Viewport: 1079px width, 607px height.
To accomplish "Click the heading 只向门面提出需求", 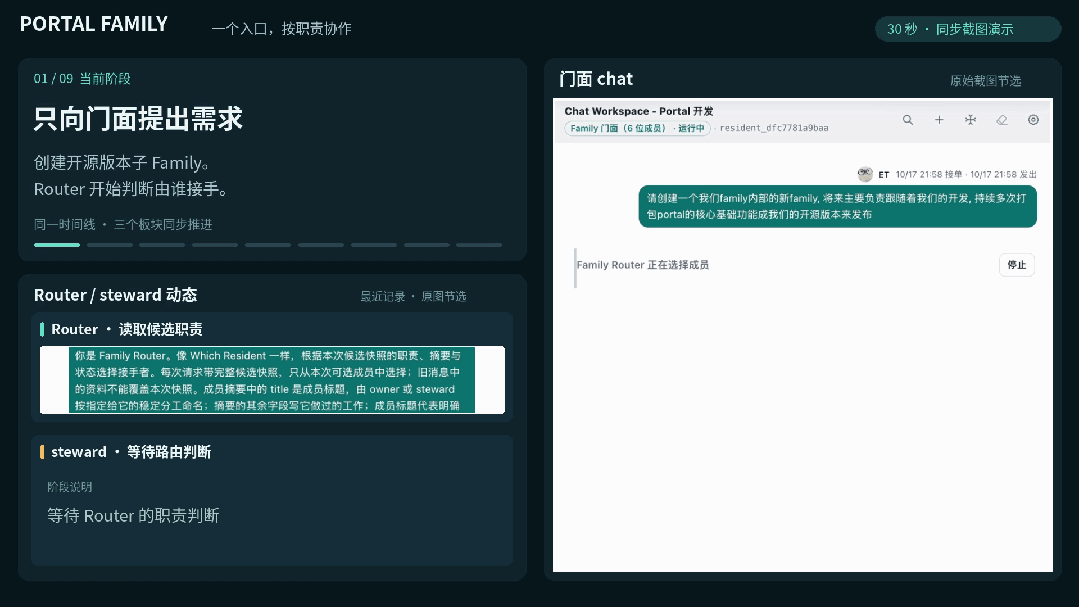I will [x=138, y=118].
